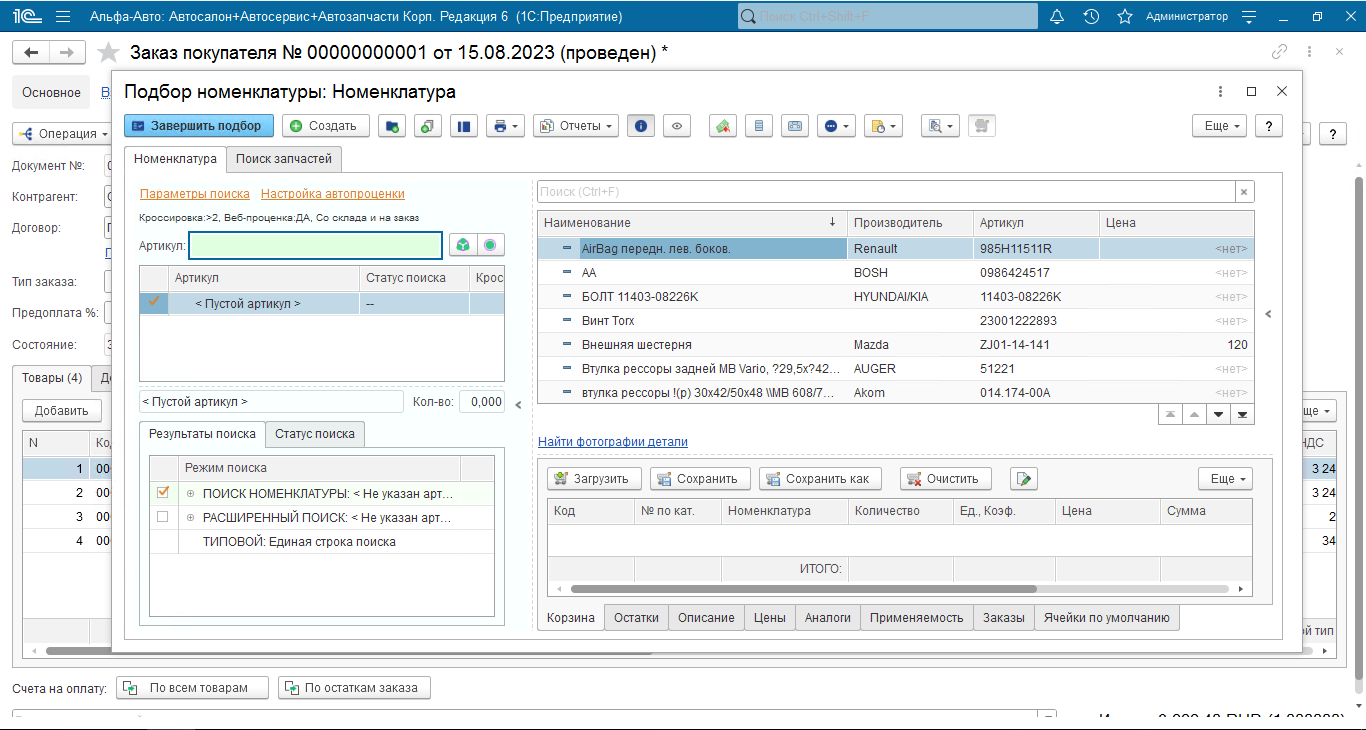The image size is (1366, 730).
Task: Click the link icon in the order header
Action: [x=1279, y=52]
